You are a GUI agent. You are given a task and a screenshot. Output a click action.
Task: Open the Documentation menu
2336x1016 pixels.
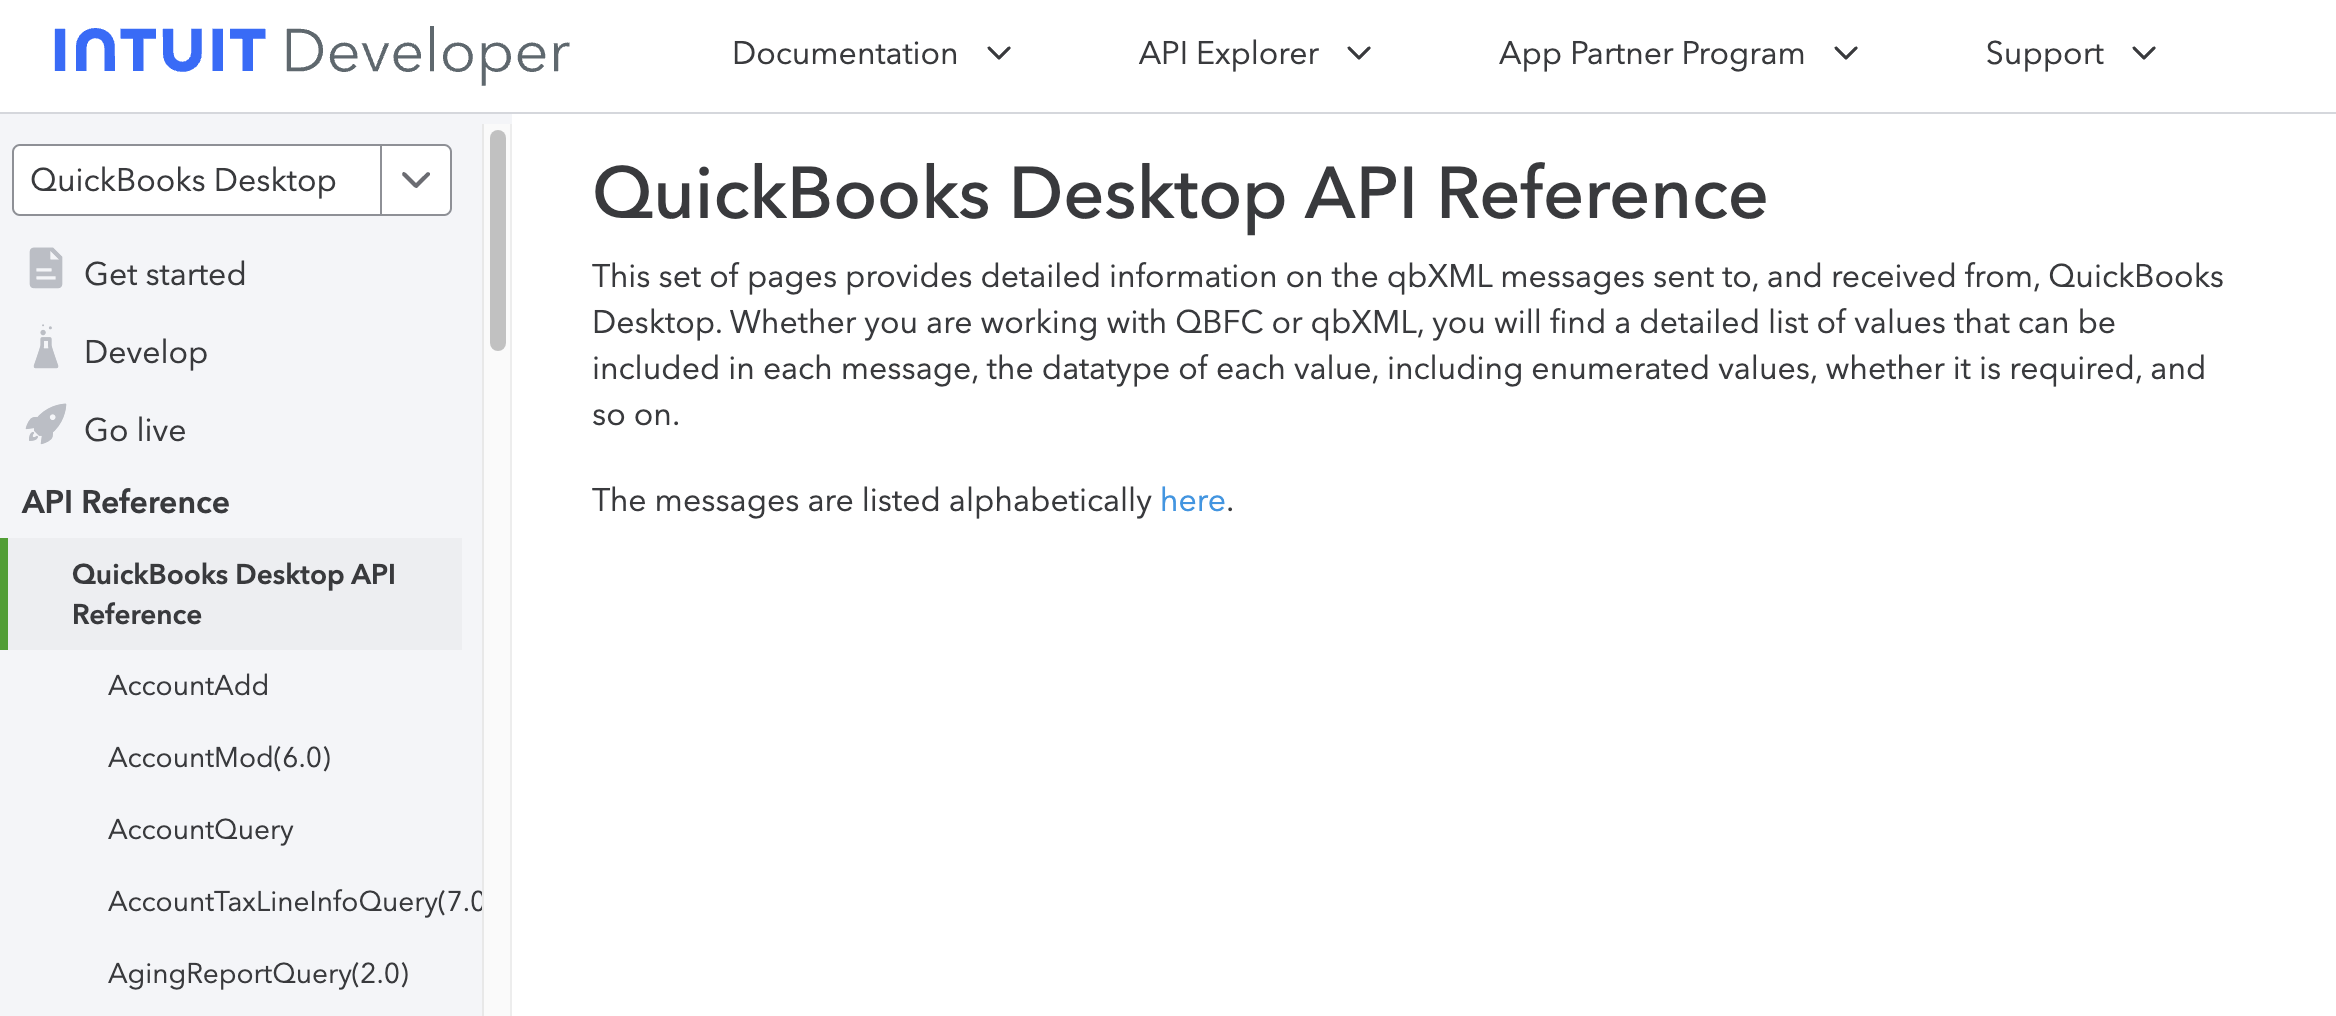[x=872, y=53]
